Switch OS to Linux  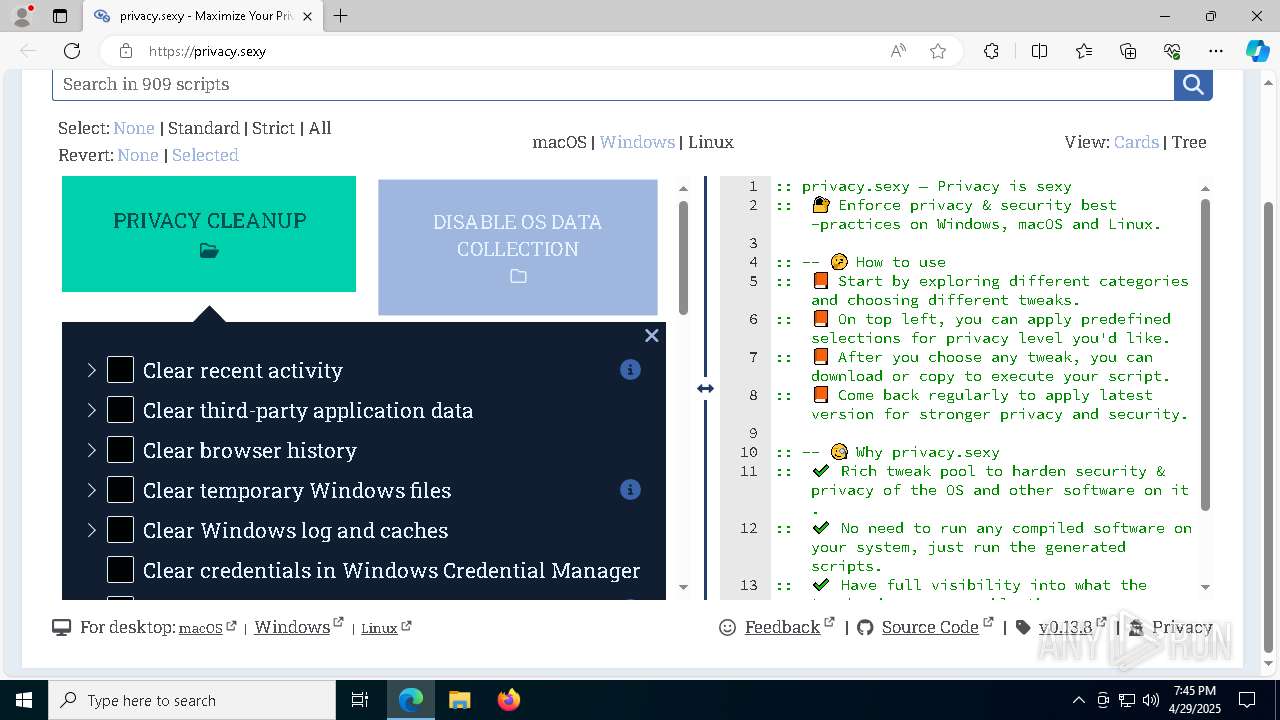coord(711,142)
